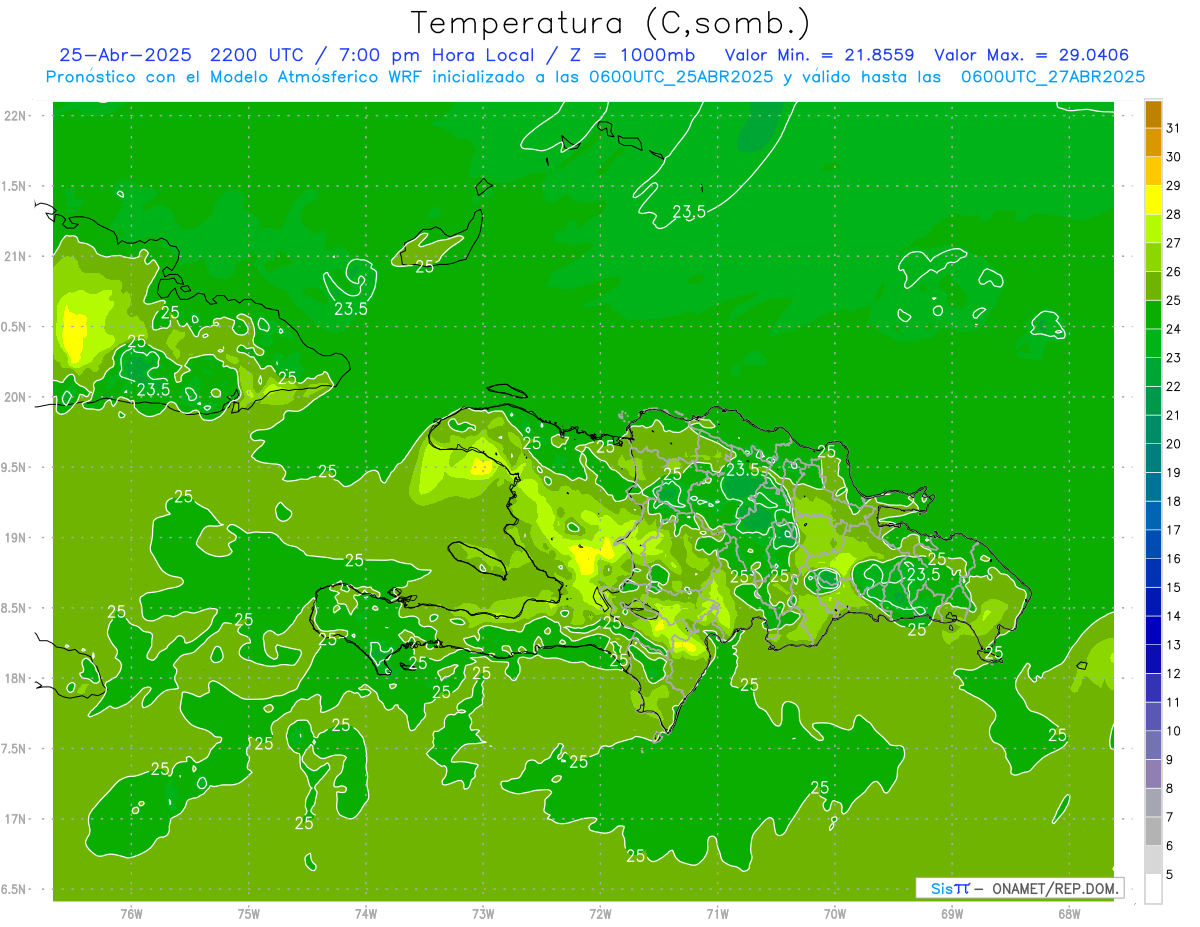
Task: Click the color bar label '27'
Action: click(x=1174, y=243)
